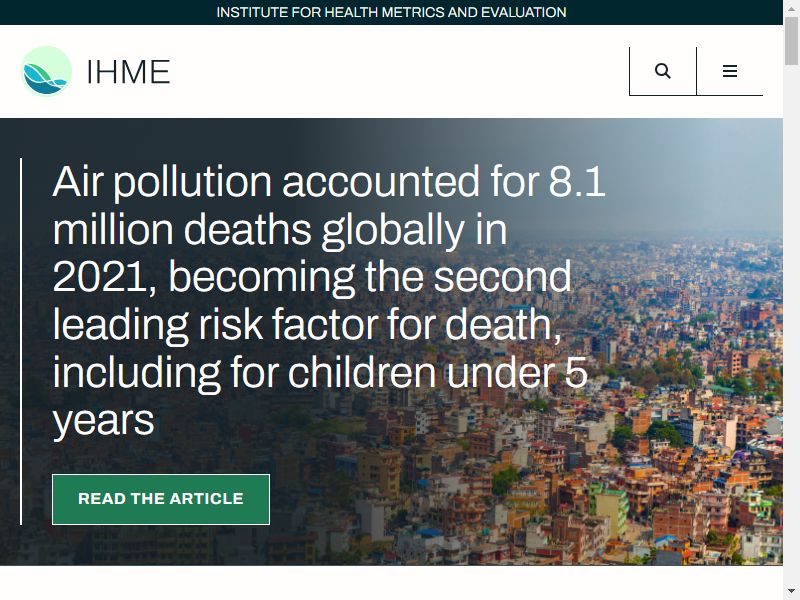Click the Institute for Health Metrics and Evaluation banner
The image size is (800, 600).
[391, 12]
